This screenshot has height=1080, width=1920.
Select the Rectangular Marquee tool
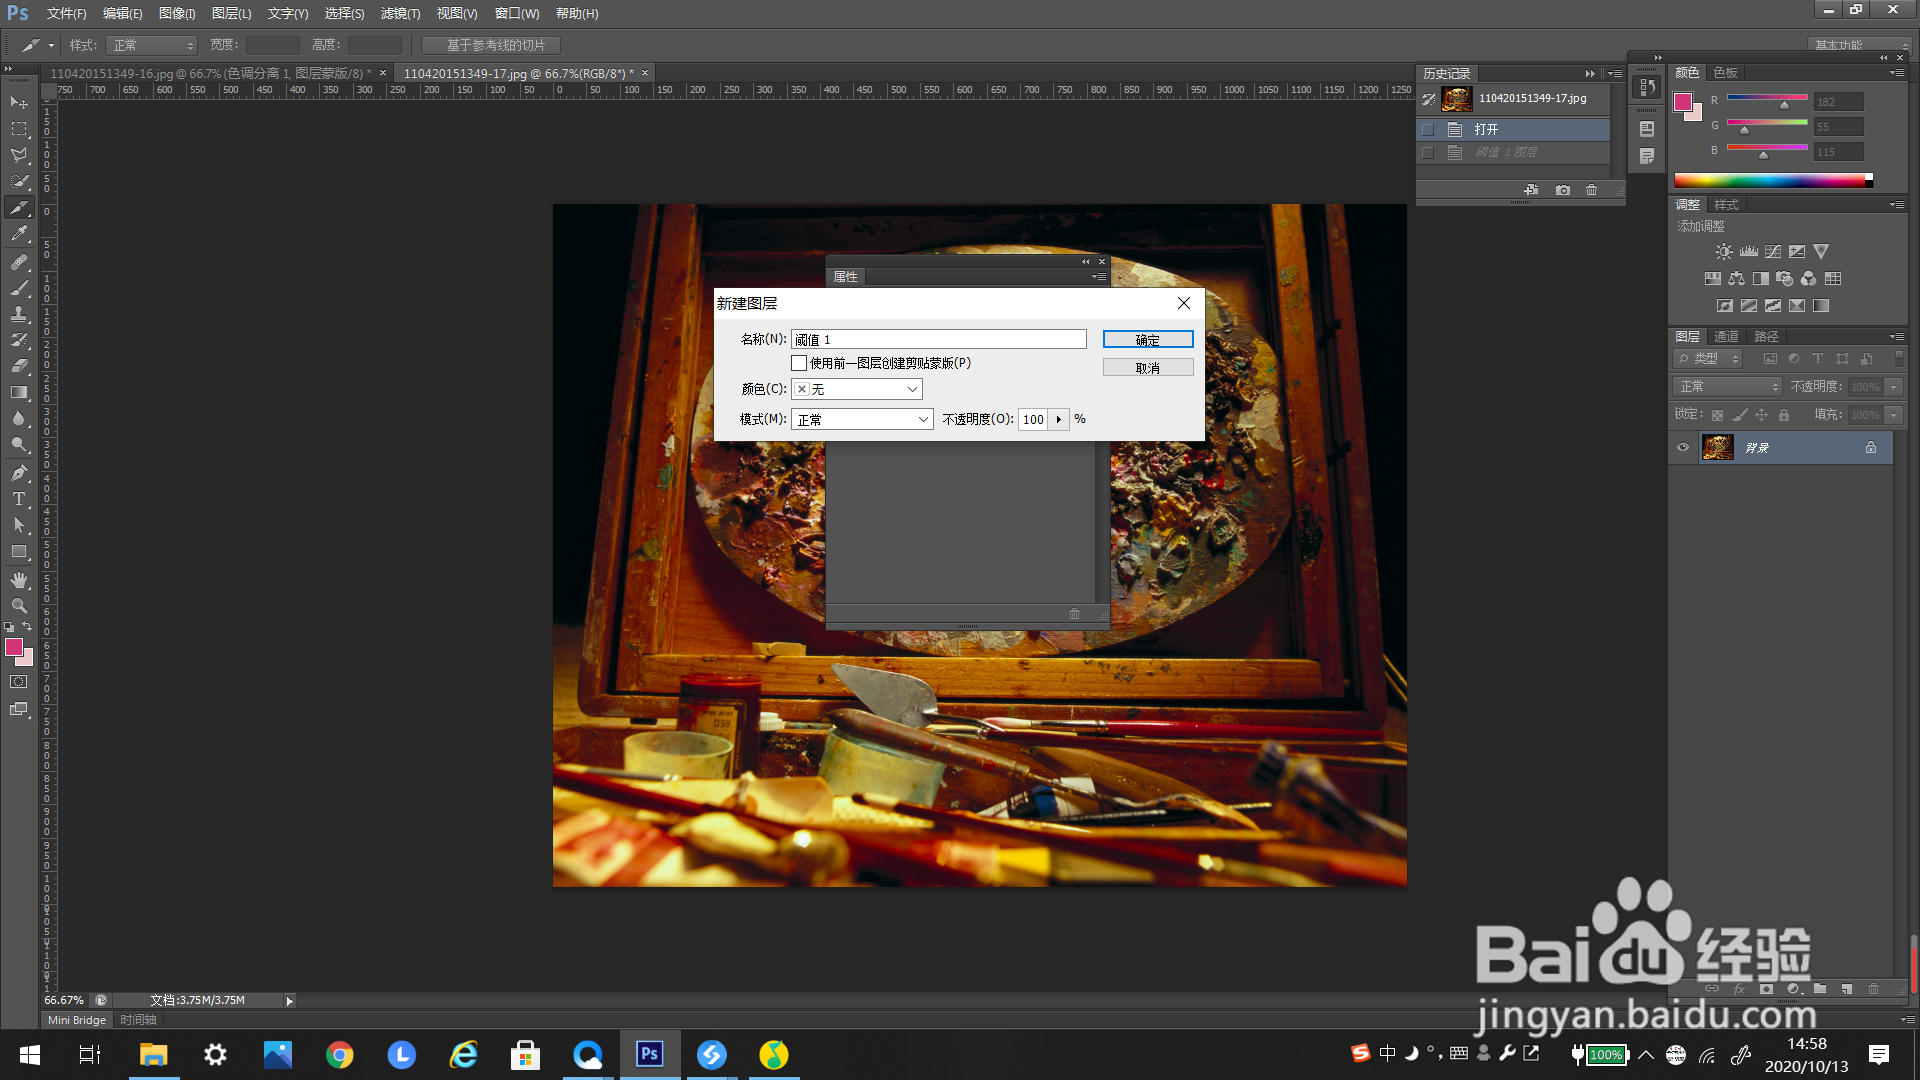(19, 129)
